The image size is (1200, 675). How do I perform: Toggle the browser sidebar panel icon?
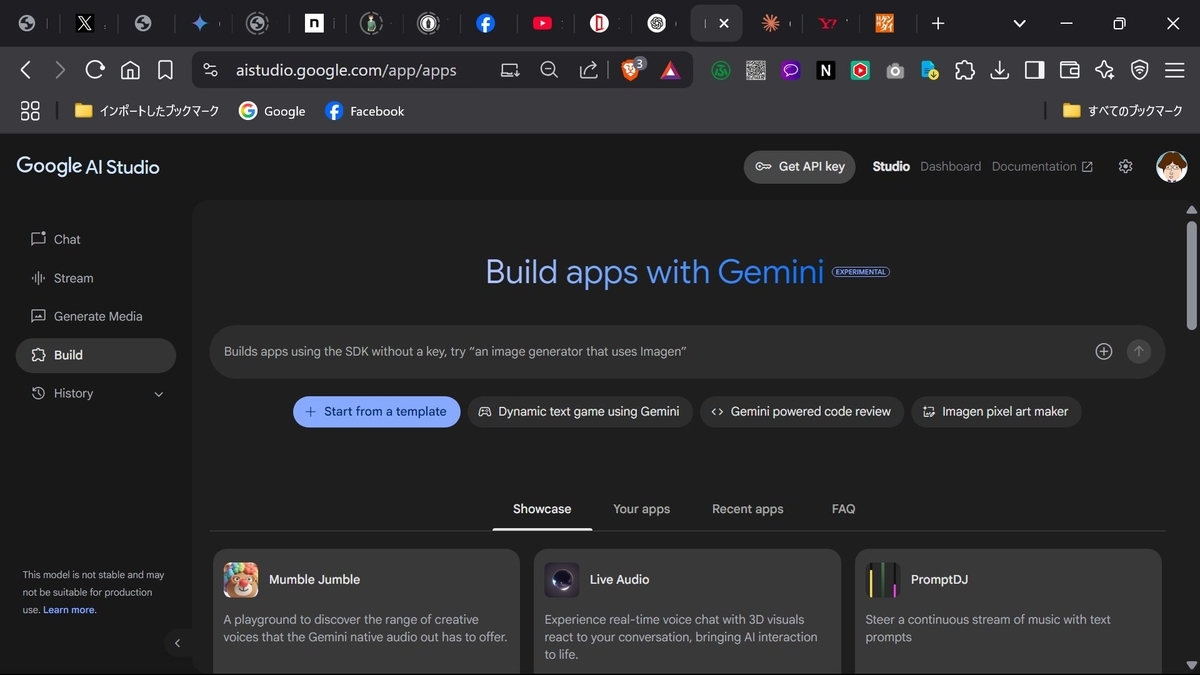point(1035,70)
